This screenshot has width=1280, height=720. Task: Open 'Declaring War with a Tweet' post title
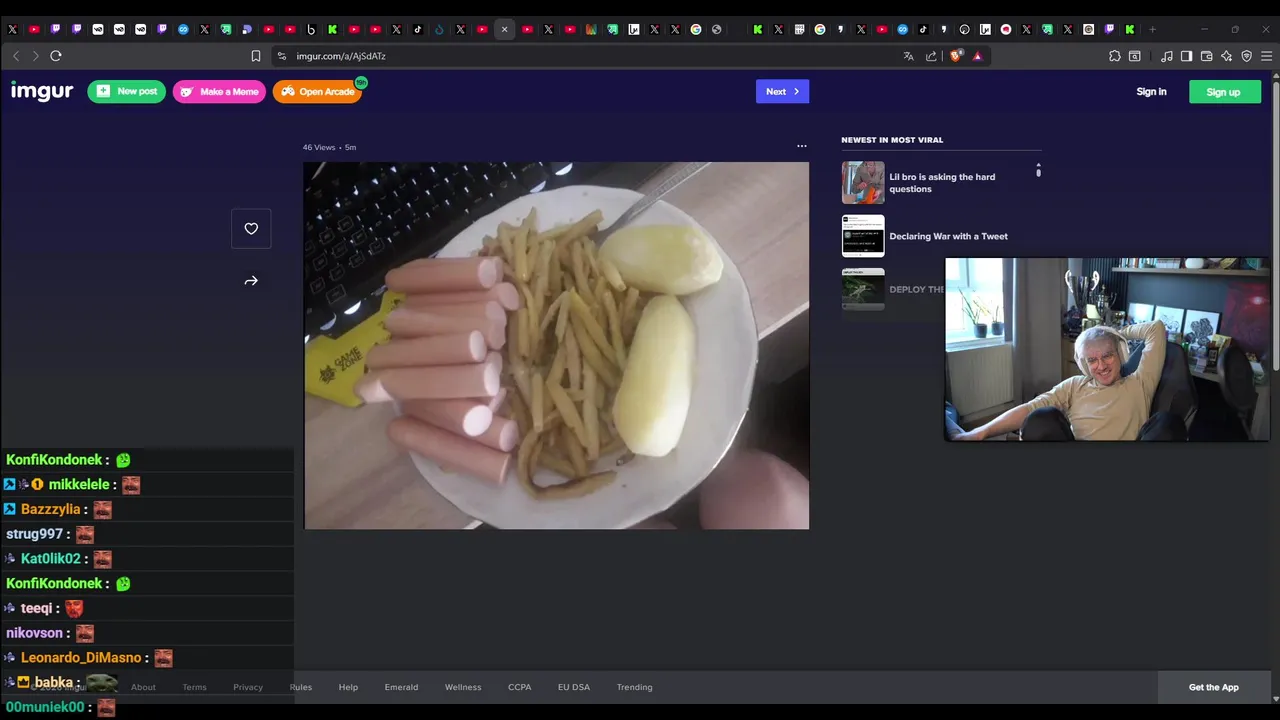[x=948, y=236]
